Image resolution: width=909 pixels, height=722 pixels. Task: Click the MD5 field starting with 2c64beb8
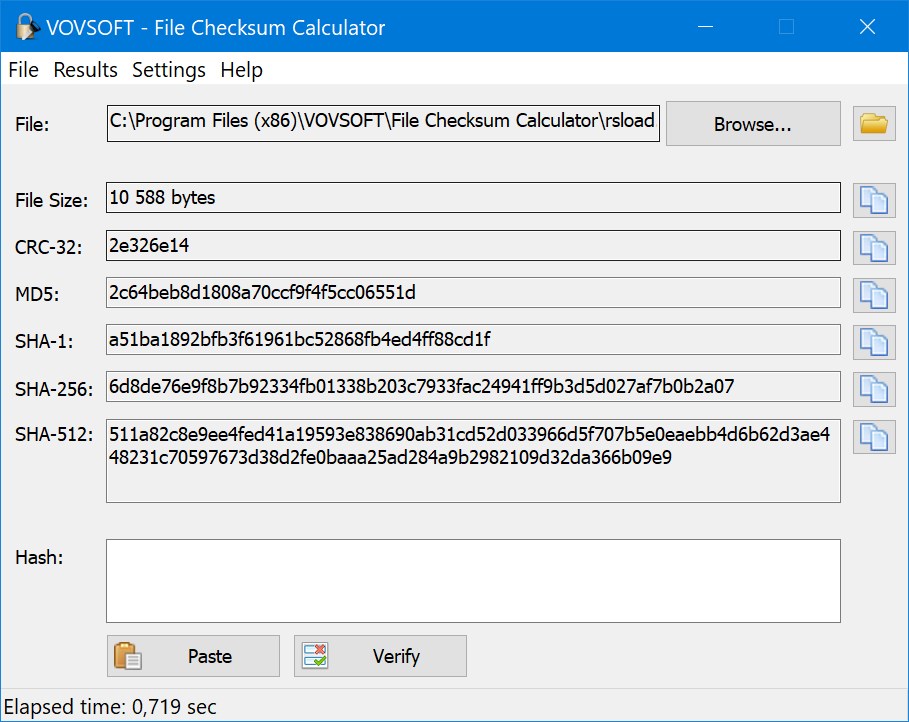(473, 292)
